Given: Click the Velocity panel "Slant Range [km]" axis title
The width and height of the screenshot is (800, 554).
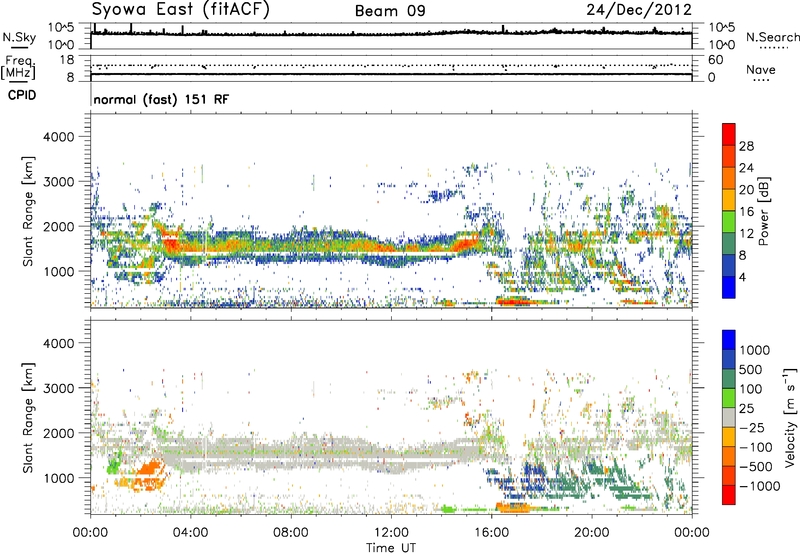Looking at the screenshot, I should coord(28,417).
